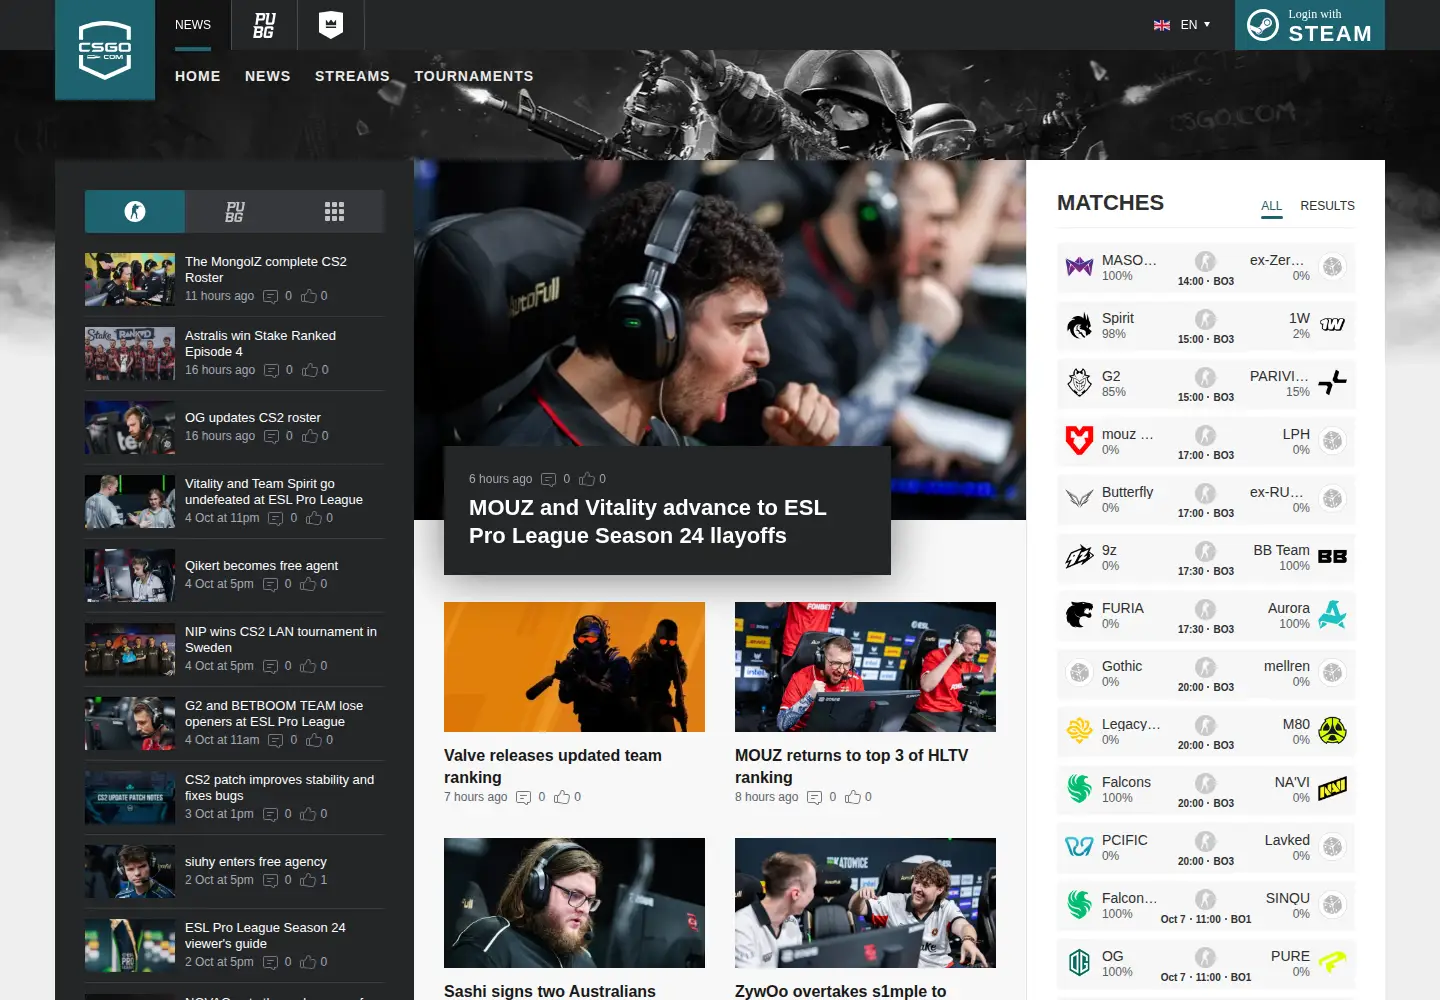The image size is (1440, 1000).
Task: Switch to the RESULTS matches tab
Action: [1327, 206]
